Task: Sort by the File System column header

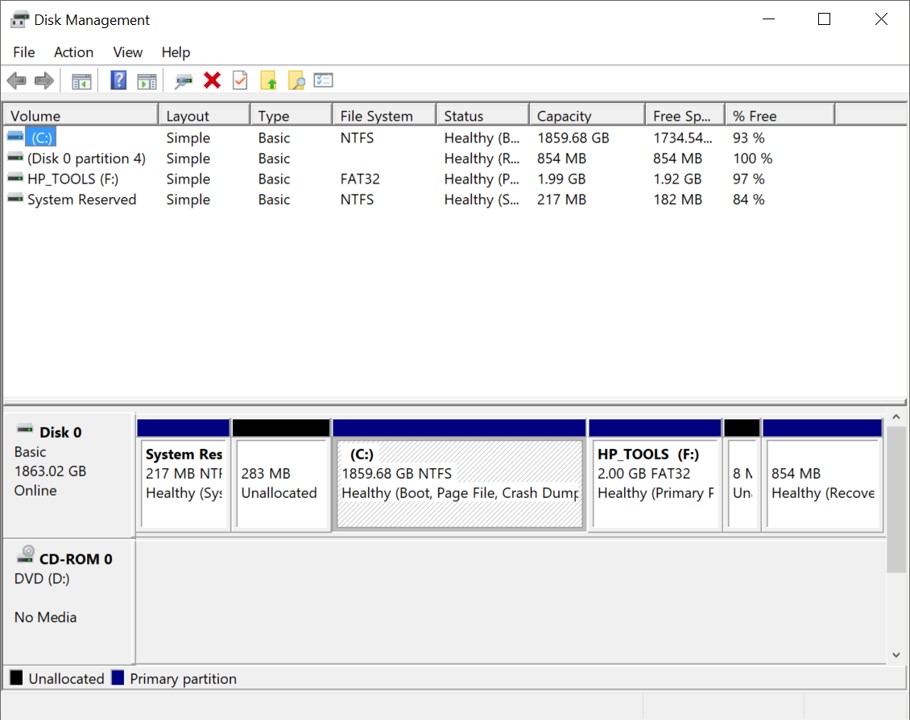Action: point(384,115)
